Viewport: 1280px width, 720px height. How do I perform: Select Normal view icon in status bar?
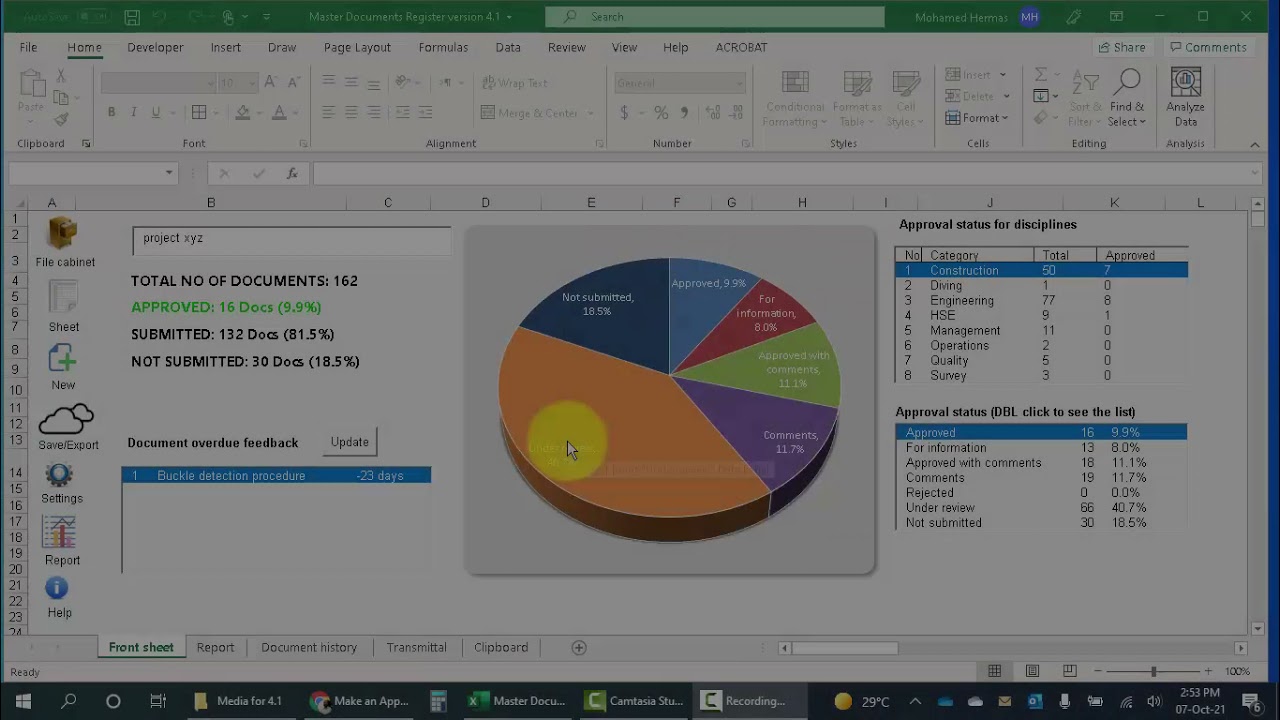[x=994, y=671]
